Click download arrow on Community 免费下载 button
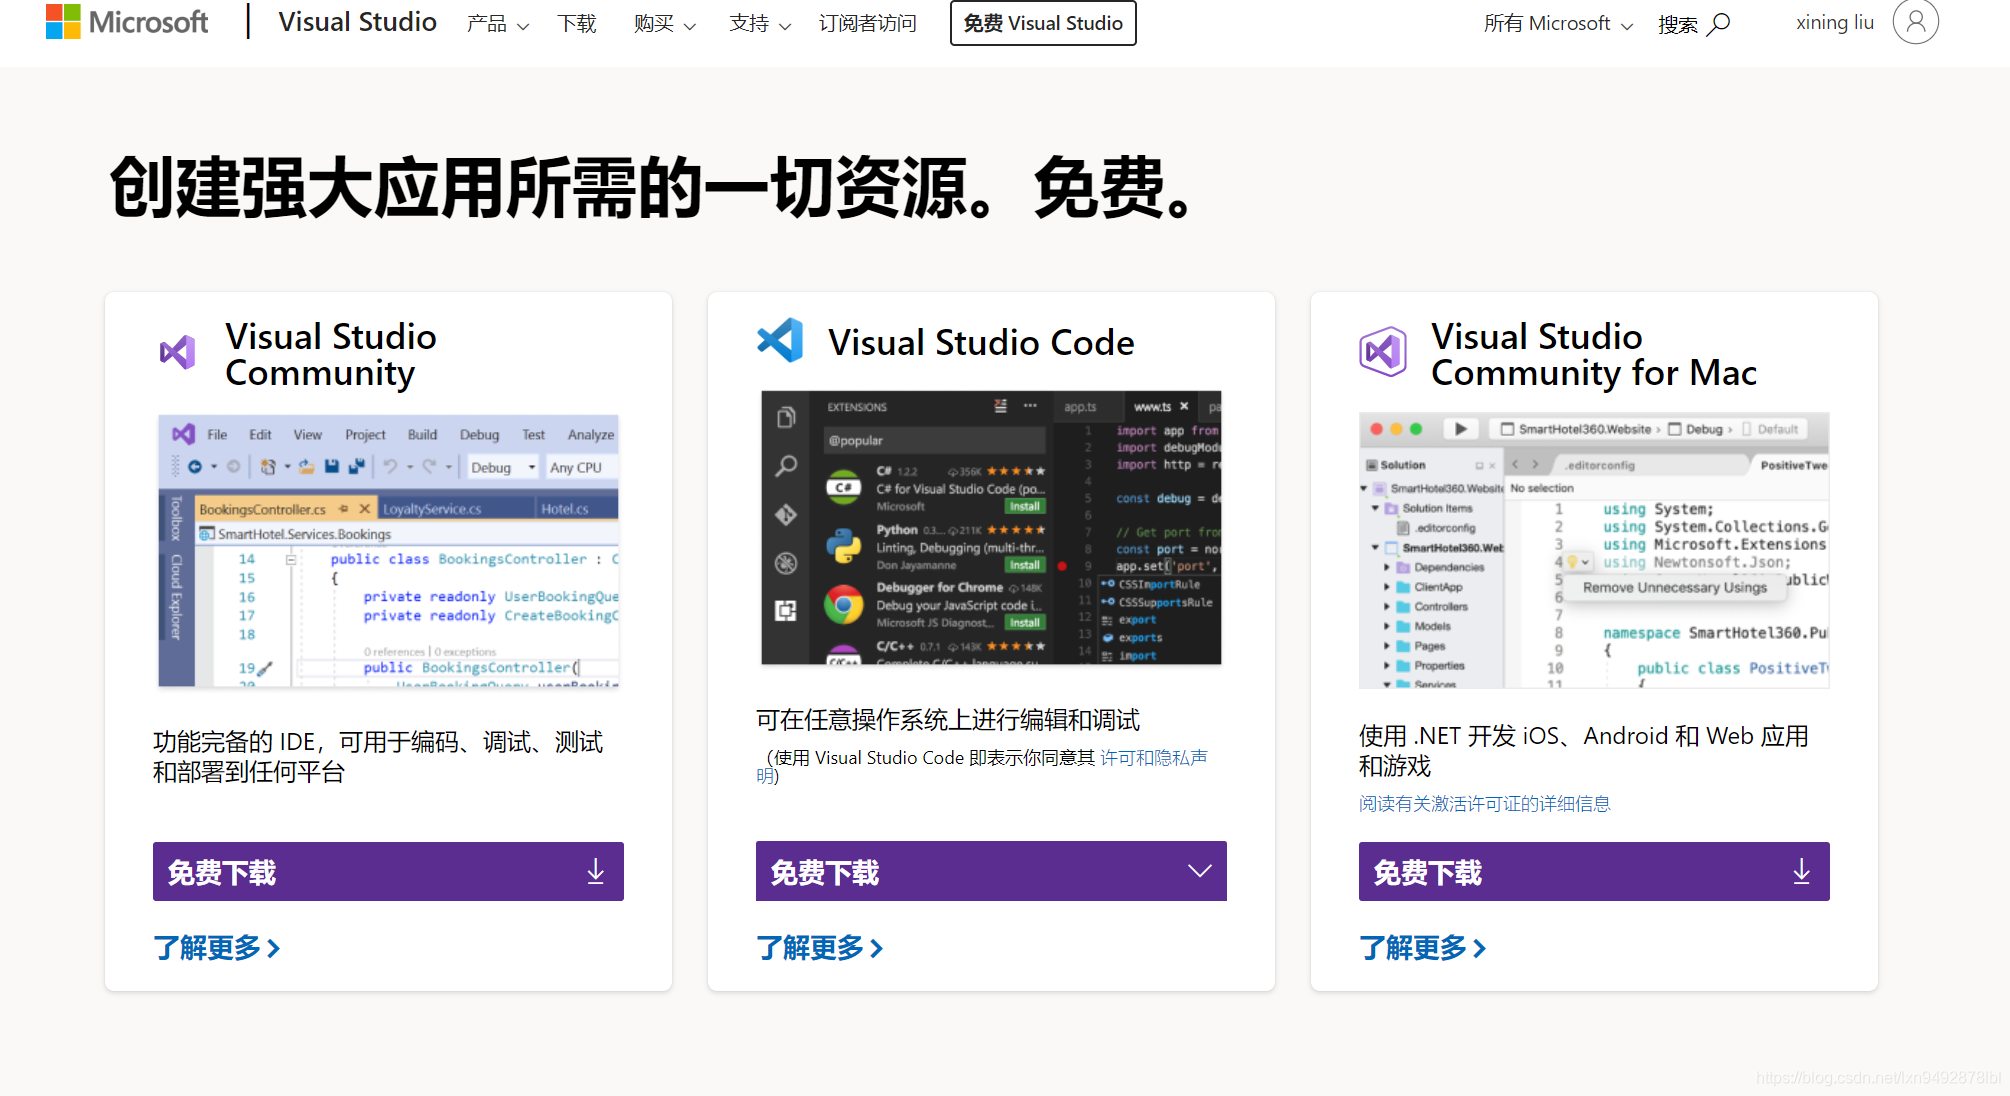The image size is (2010, 1096). tap(595, 872)
